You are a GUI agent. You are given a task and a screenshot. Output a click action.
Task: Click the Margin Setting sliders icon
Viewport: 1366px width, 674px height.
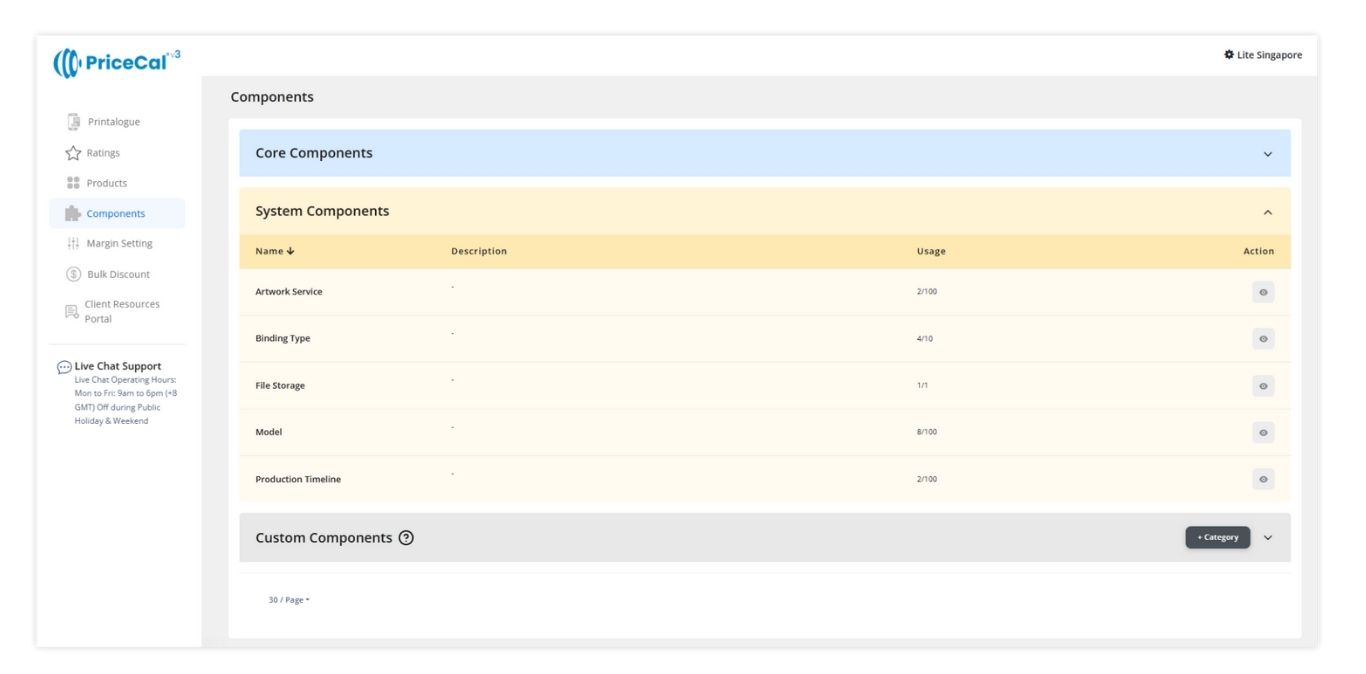tap(73, 244)
